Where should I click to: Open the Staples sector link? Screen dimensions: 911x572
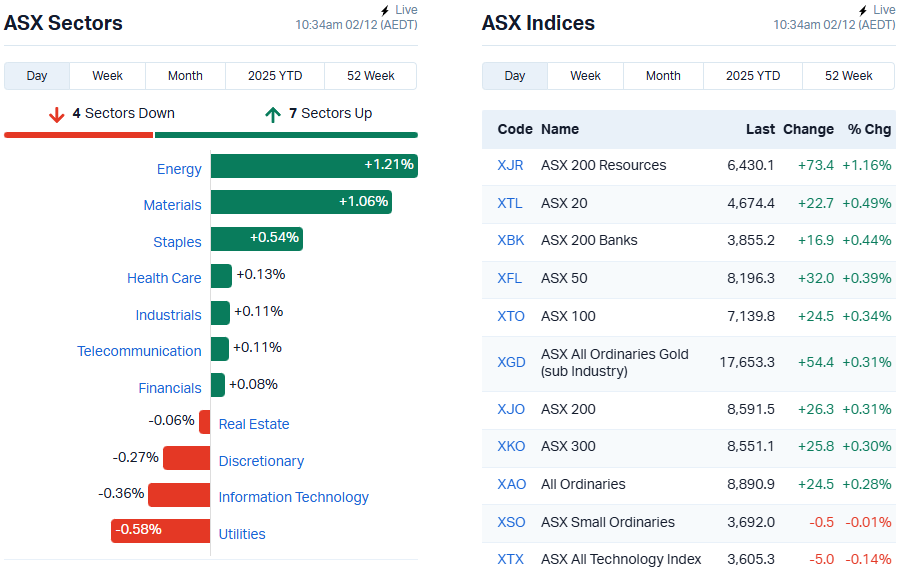(177, 242)
